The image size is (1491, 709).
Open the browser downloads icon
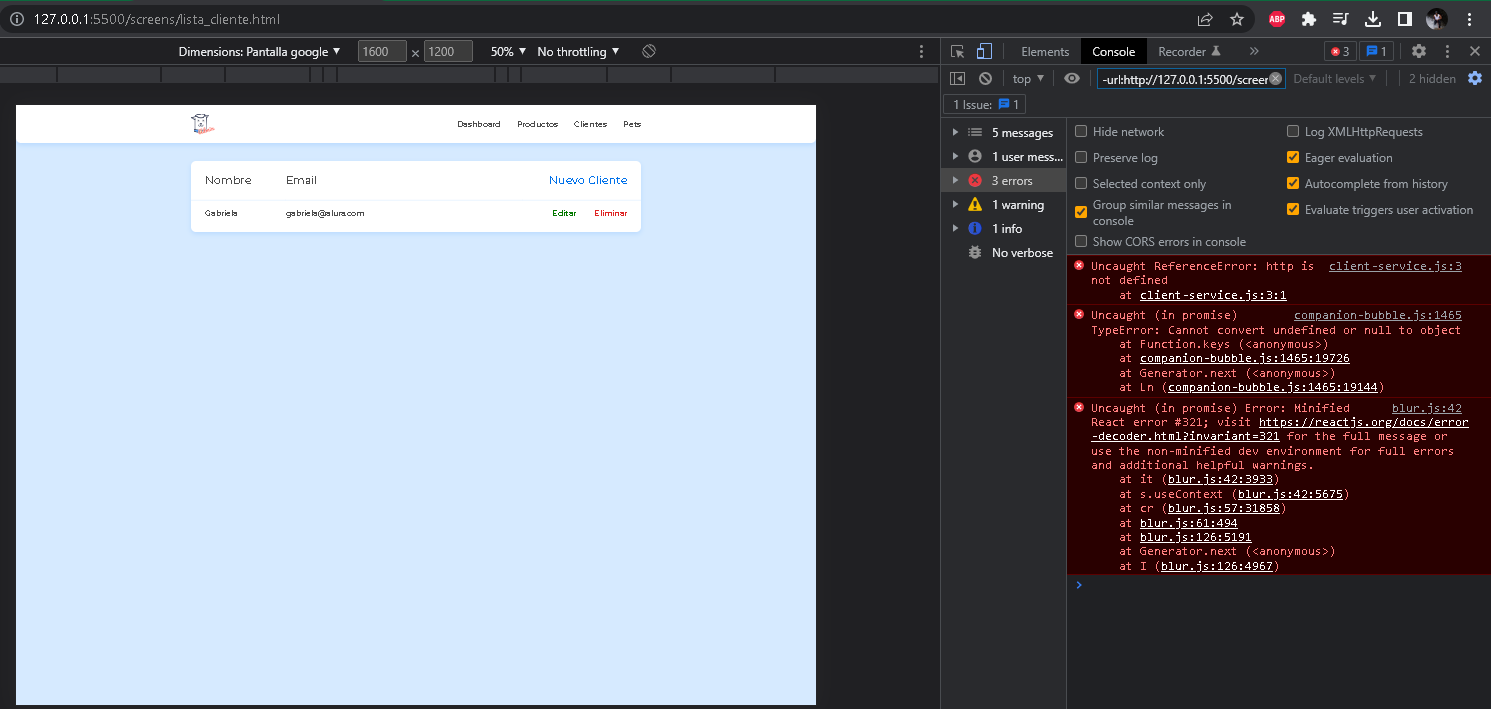1373,19
